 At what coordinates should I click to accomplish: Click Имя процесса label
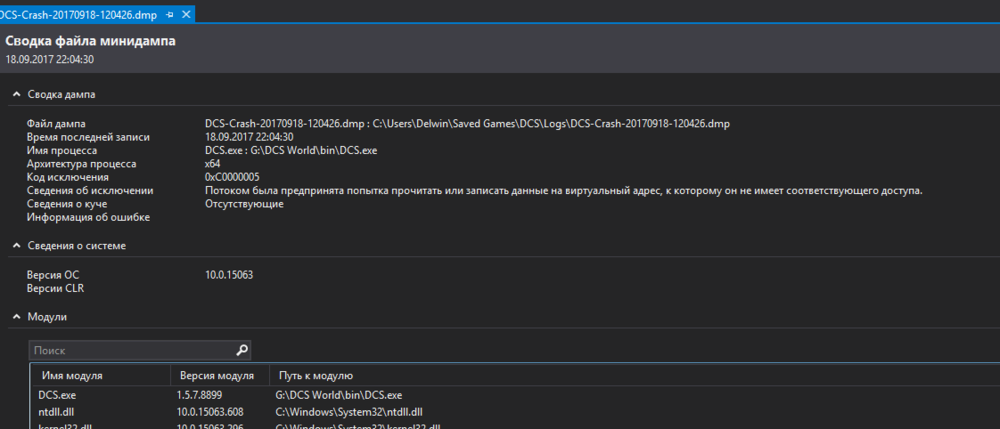(x=62, y=150)
